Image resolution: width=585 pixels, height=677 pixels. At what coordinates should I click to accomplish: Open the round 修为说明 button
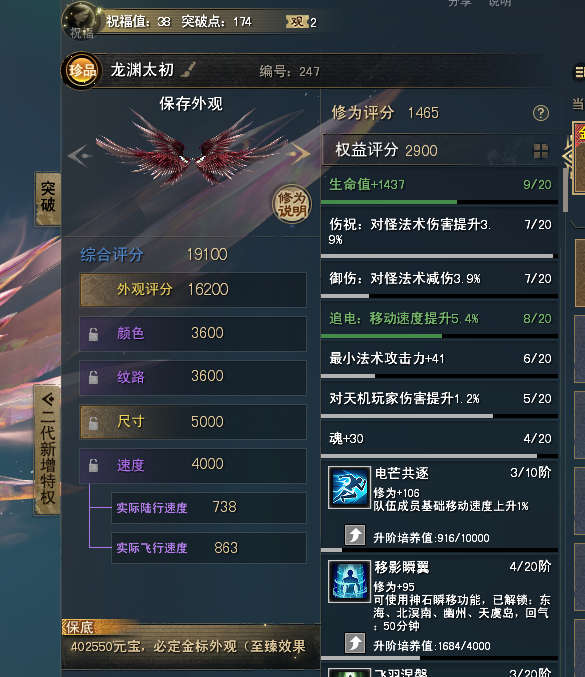click(x=292, y=204)
